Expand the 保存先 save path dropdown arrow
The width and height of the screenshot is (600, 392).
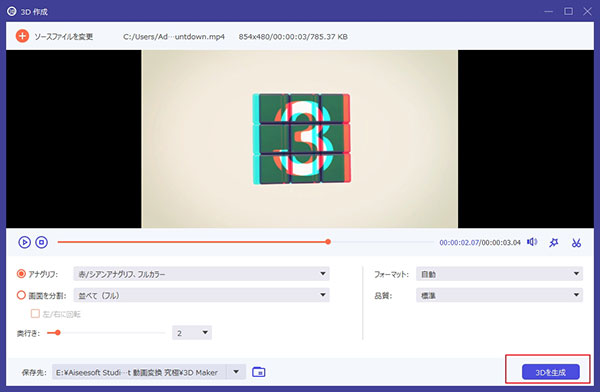tap(236, 372)
